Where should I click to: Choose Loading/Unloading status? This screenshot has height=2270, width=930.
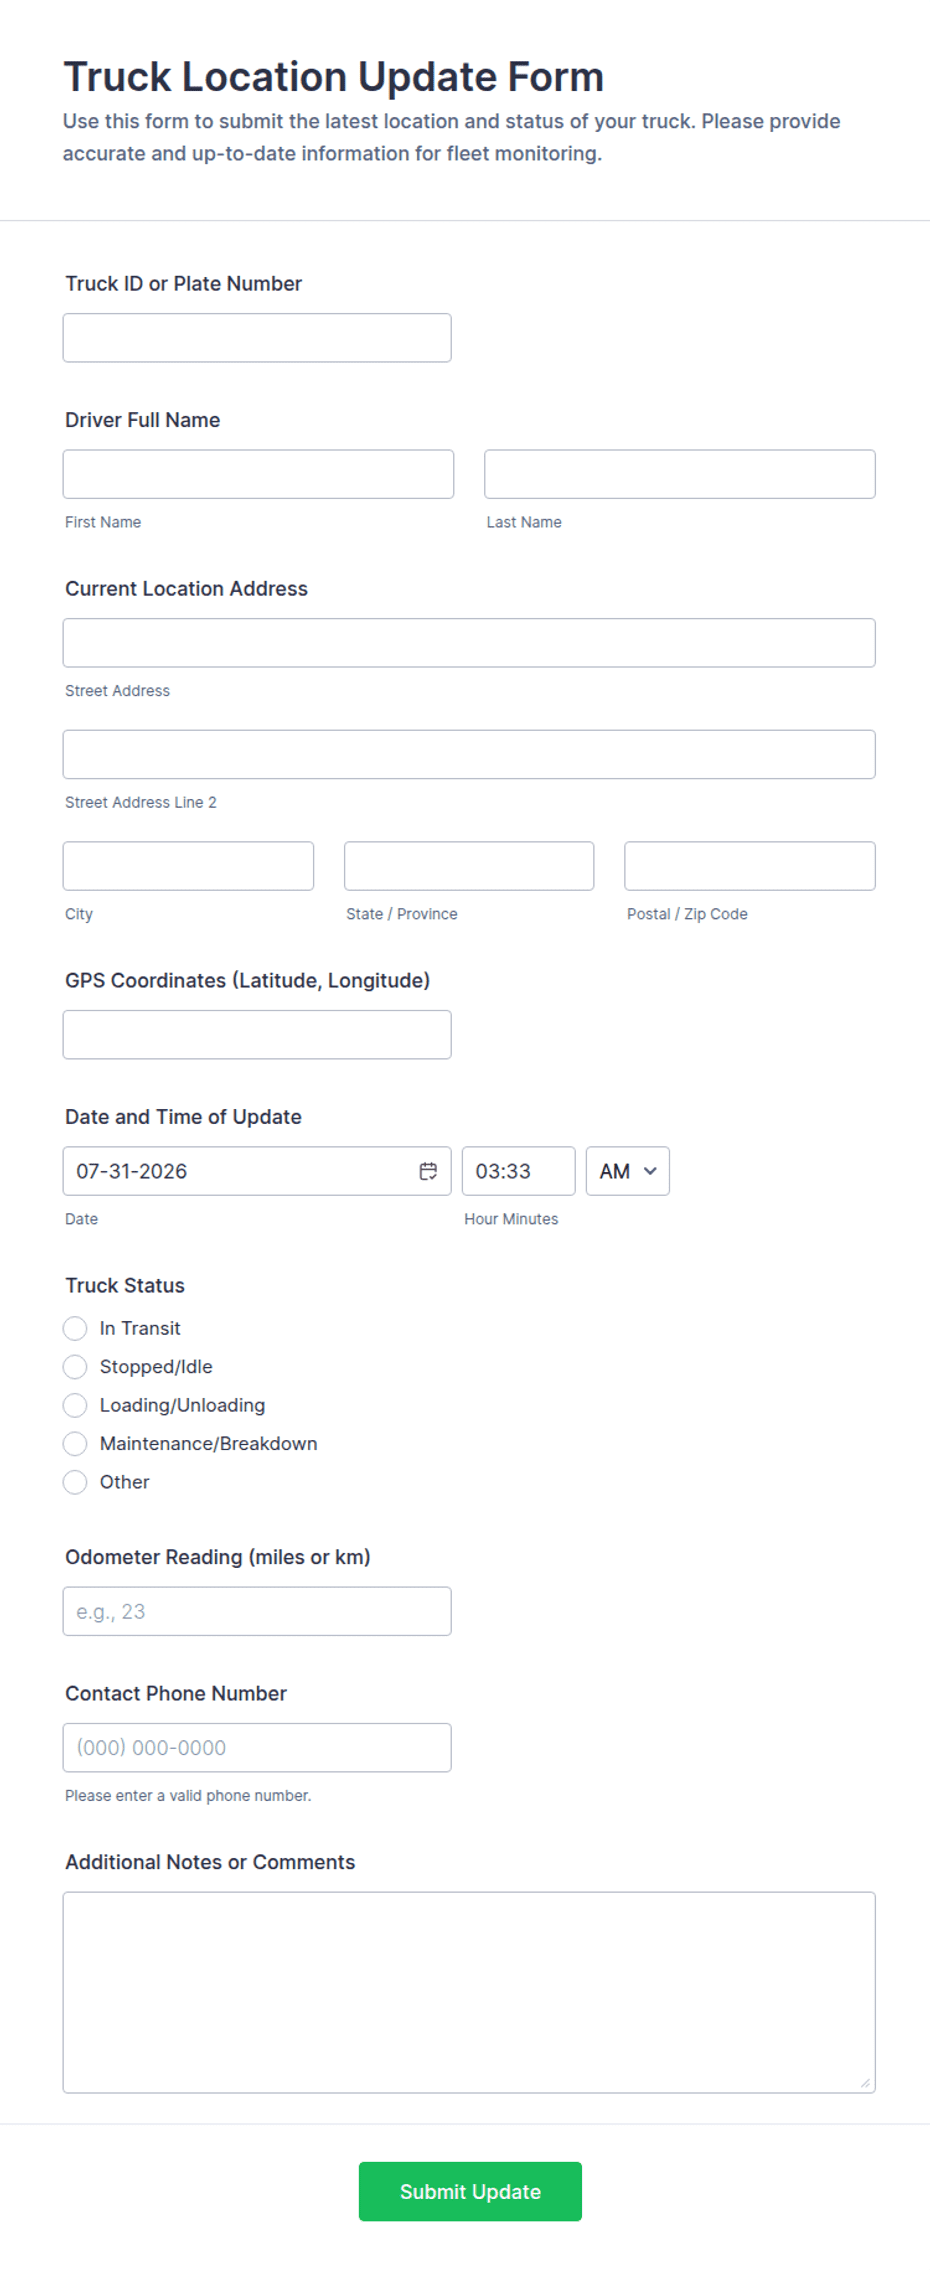[75, 1405]
